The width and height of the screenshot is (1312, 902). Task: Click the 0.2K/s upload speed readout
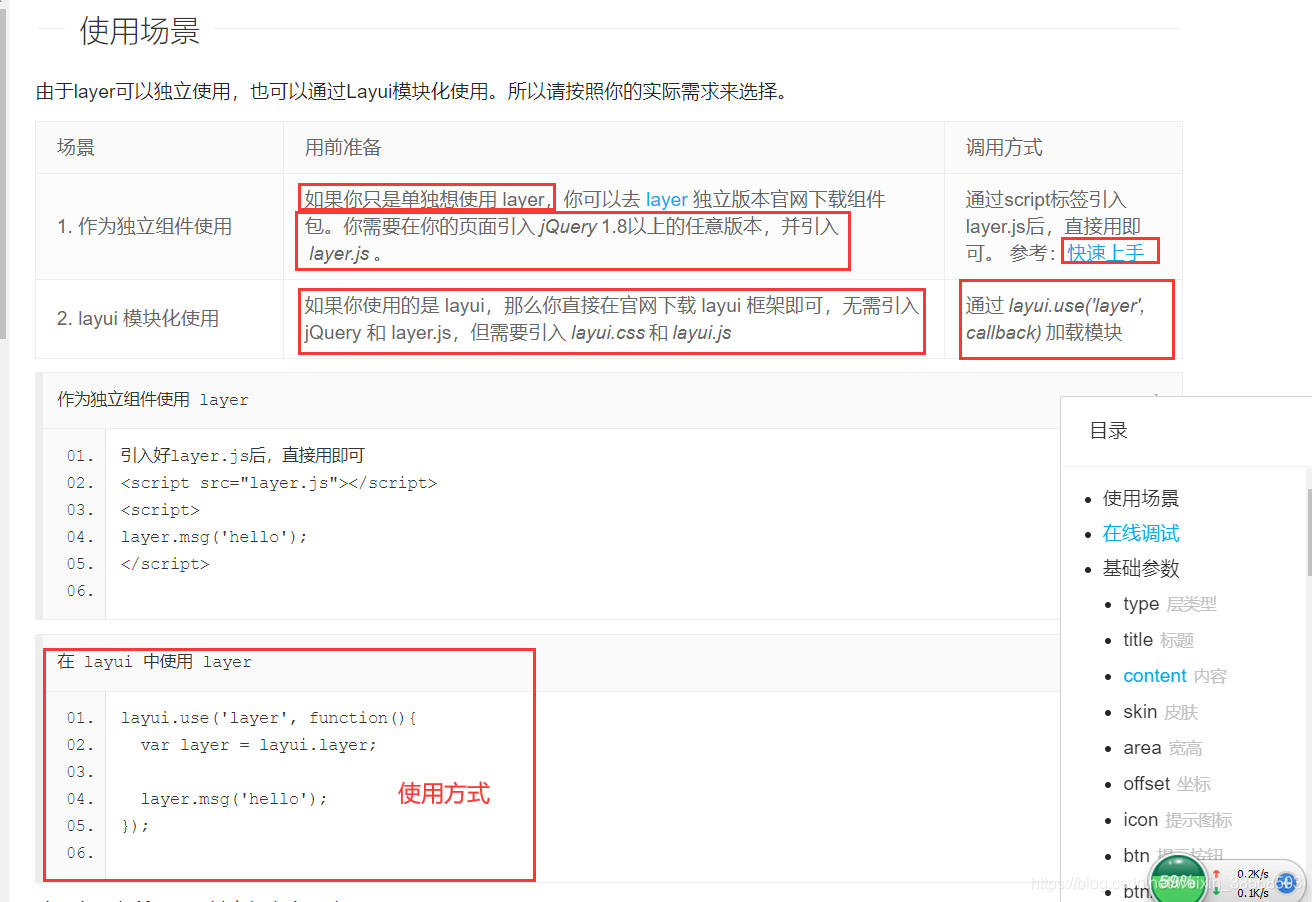pos(1251,873)
